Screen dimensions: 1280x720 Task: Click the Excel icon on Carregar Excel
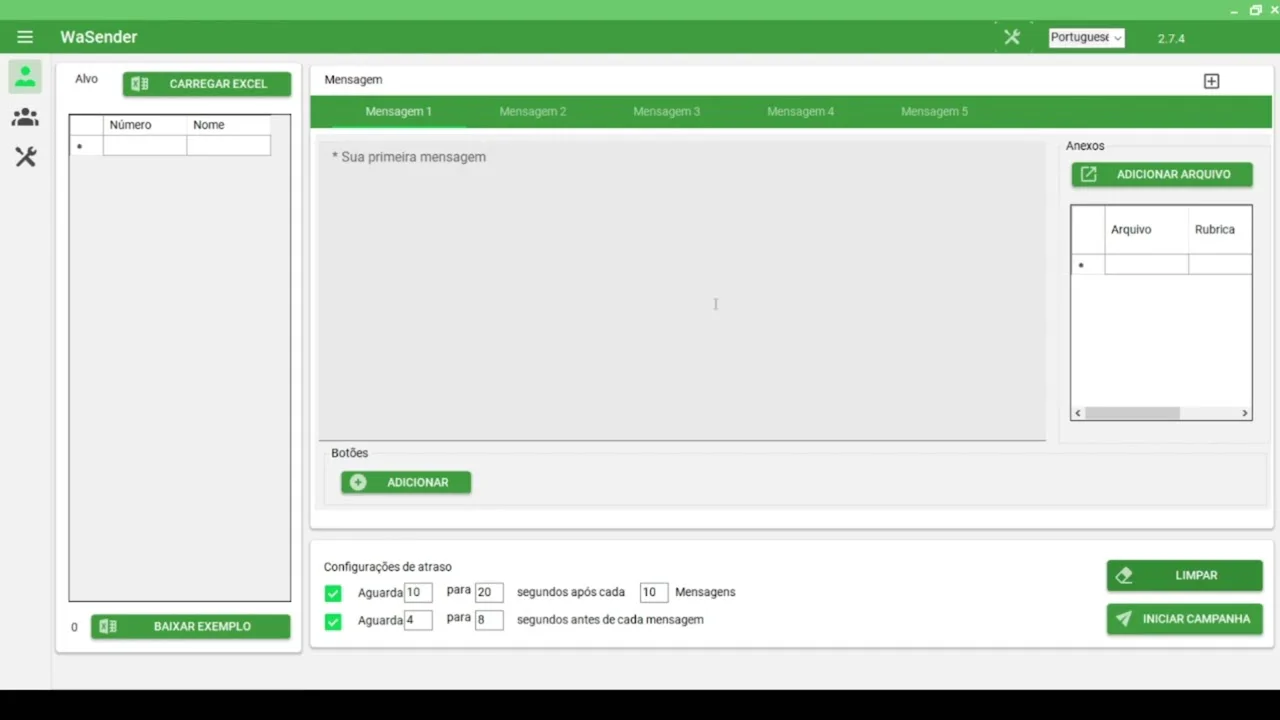click(x=140, y=84)
